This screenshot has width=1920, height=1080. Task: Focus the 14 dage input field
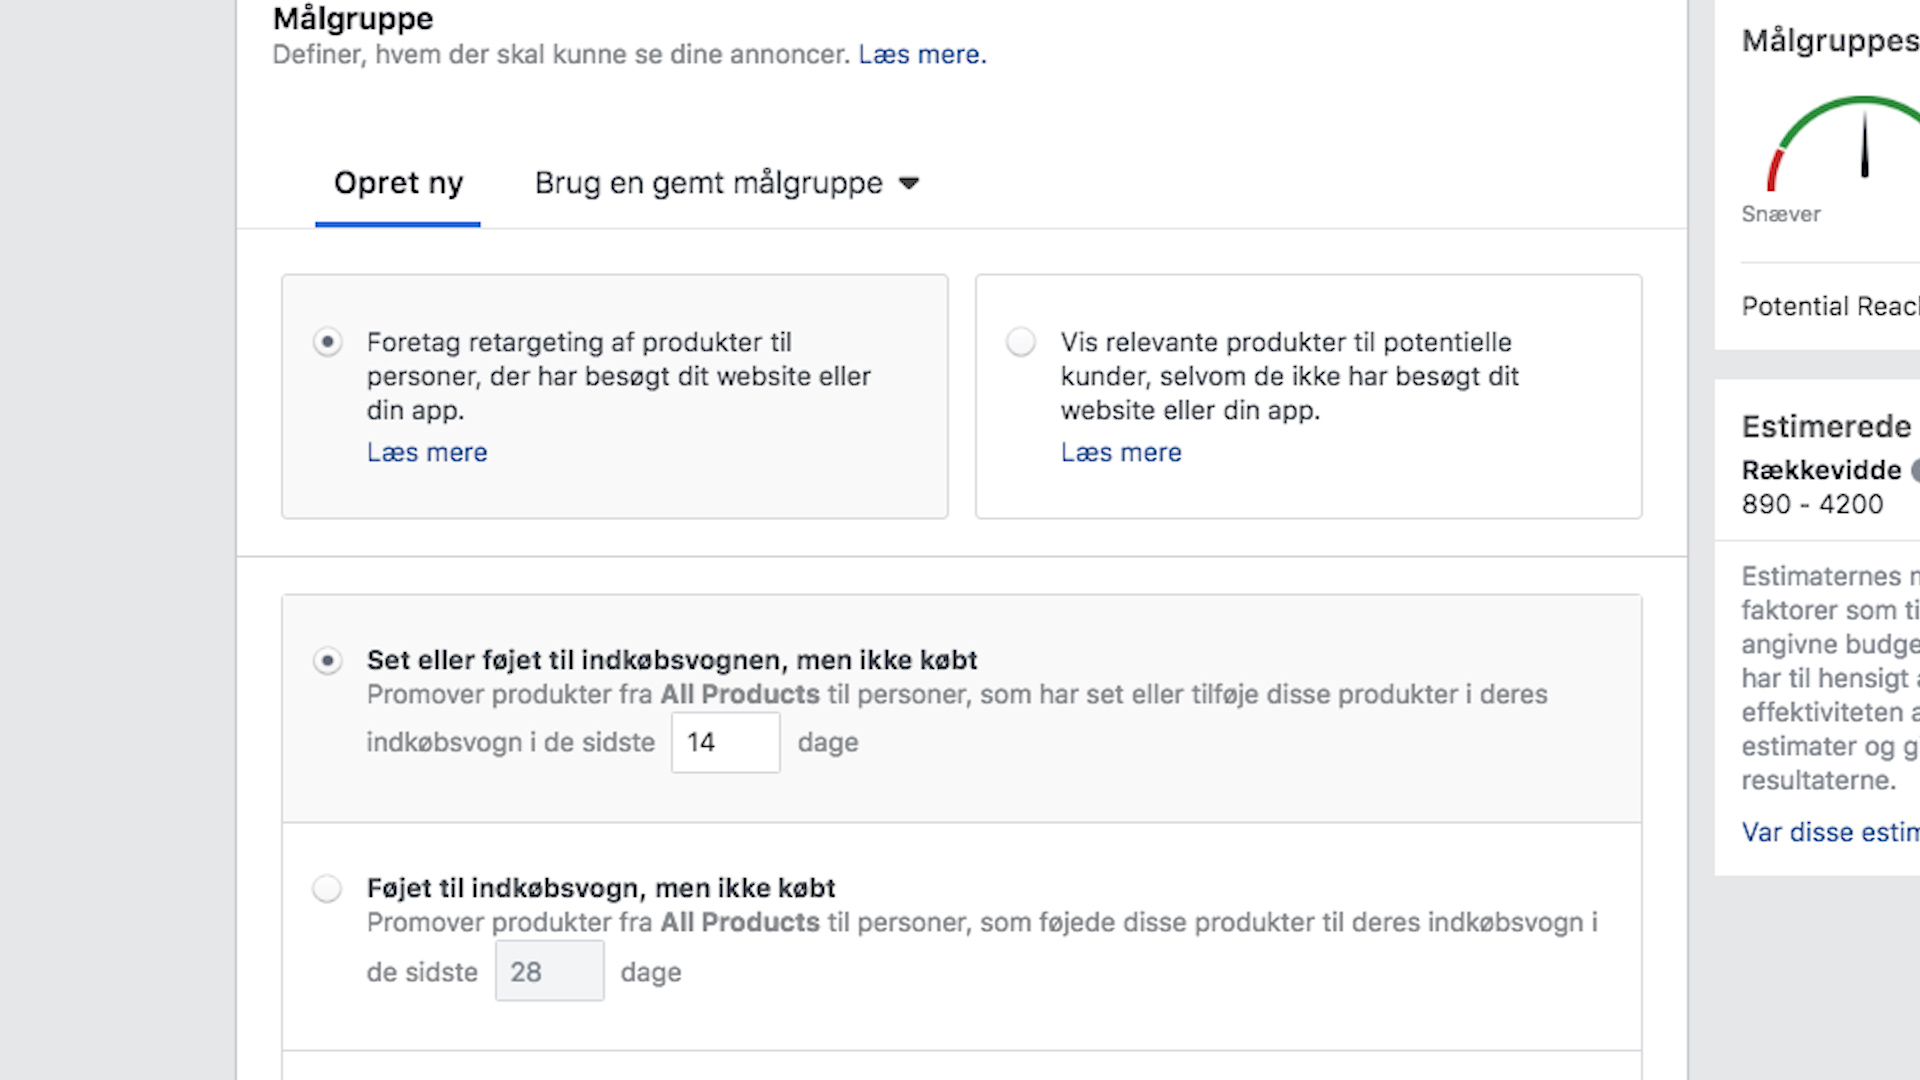click(725, 742)
